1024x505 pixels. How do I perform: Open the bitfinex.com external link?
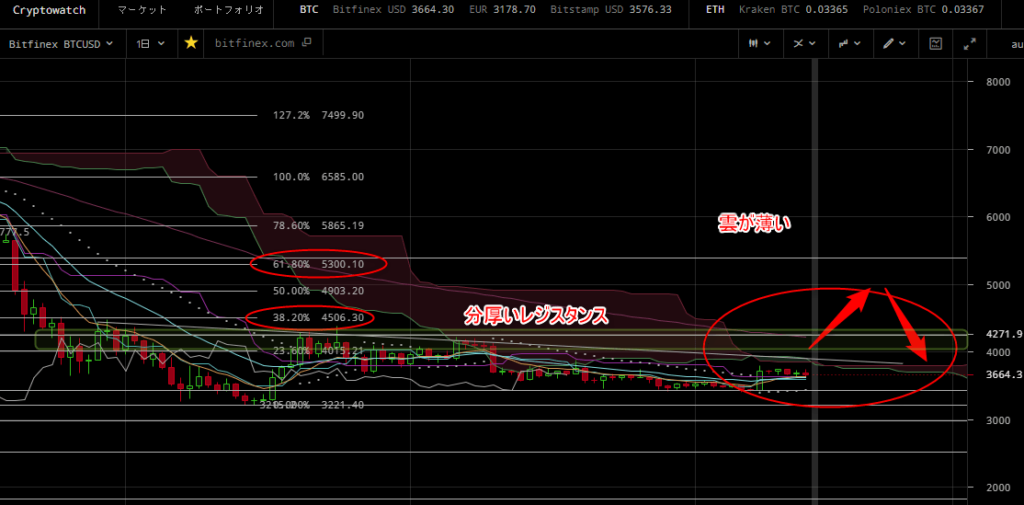pyautogui.click(x=263, y=43)
